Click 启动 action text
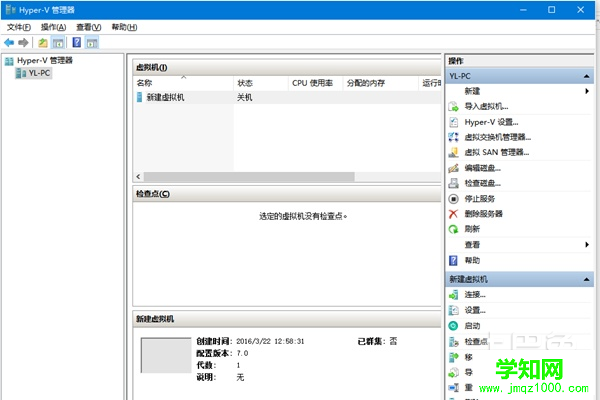This screenshot has width=600, height=400. coord(472,326)
